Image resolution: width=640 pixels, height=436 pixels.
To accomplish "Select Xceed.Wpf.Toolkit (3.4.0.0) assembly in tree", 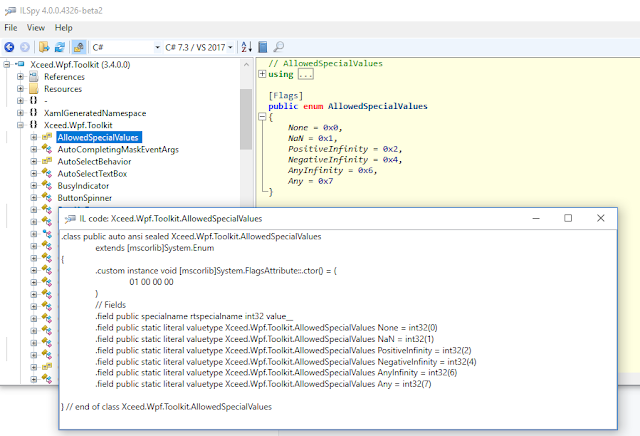I will (x=80, y=65).
